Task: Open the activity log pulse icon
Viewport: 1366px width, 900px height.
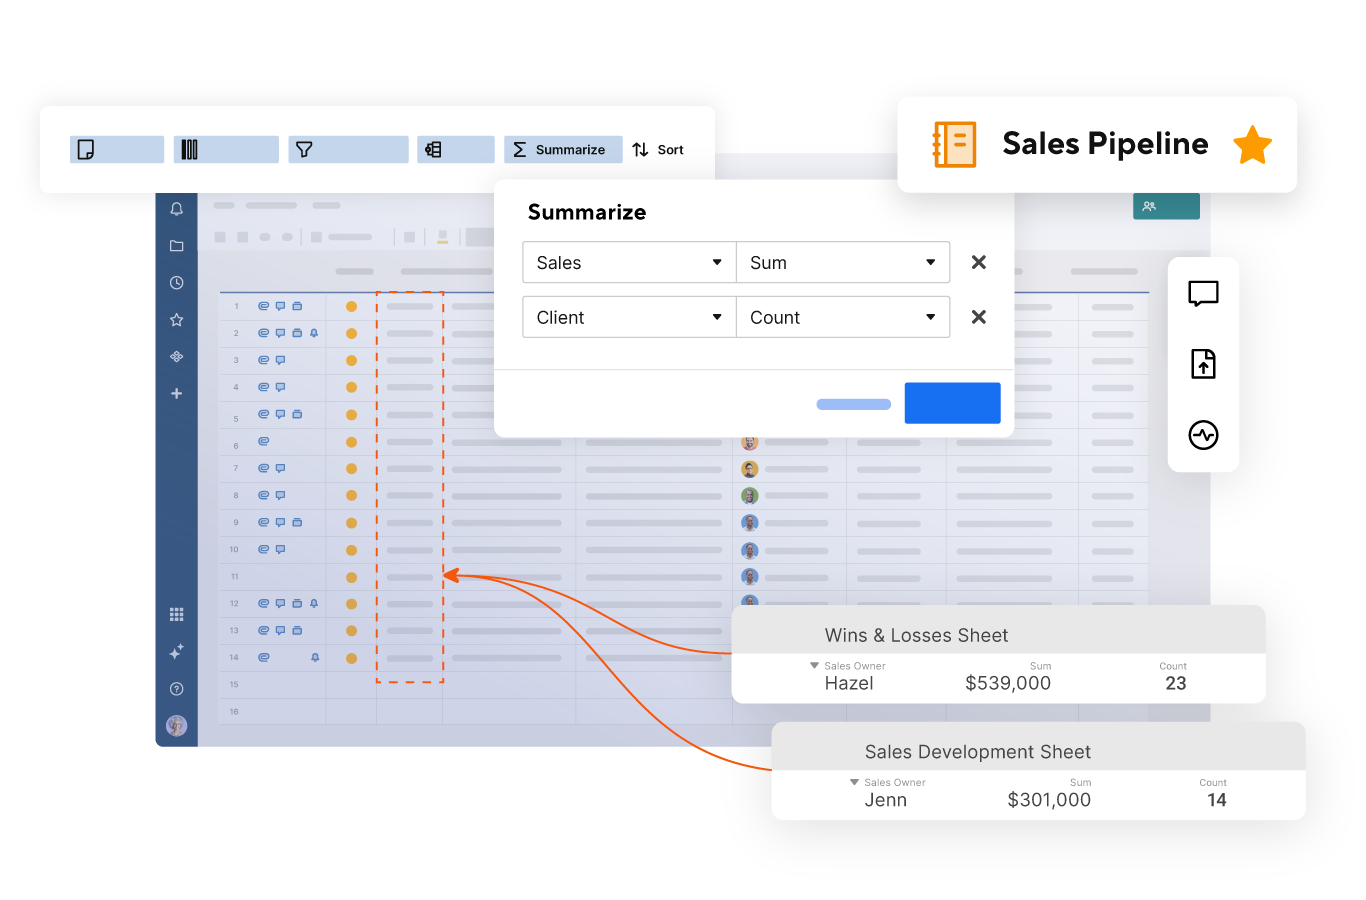Action: 1203,435
